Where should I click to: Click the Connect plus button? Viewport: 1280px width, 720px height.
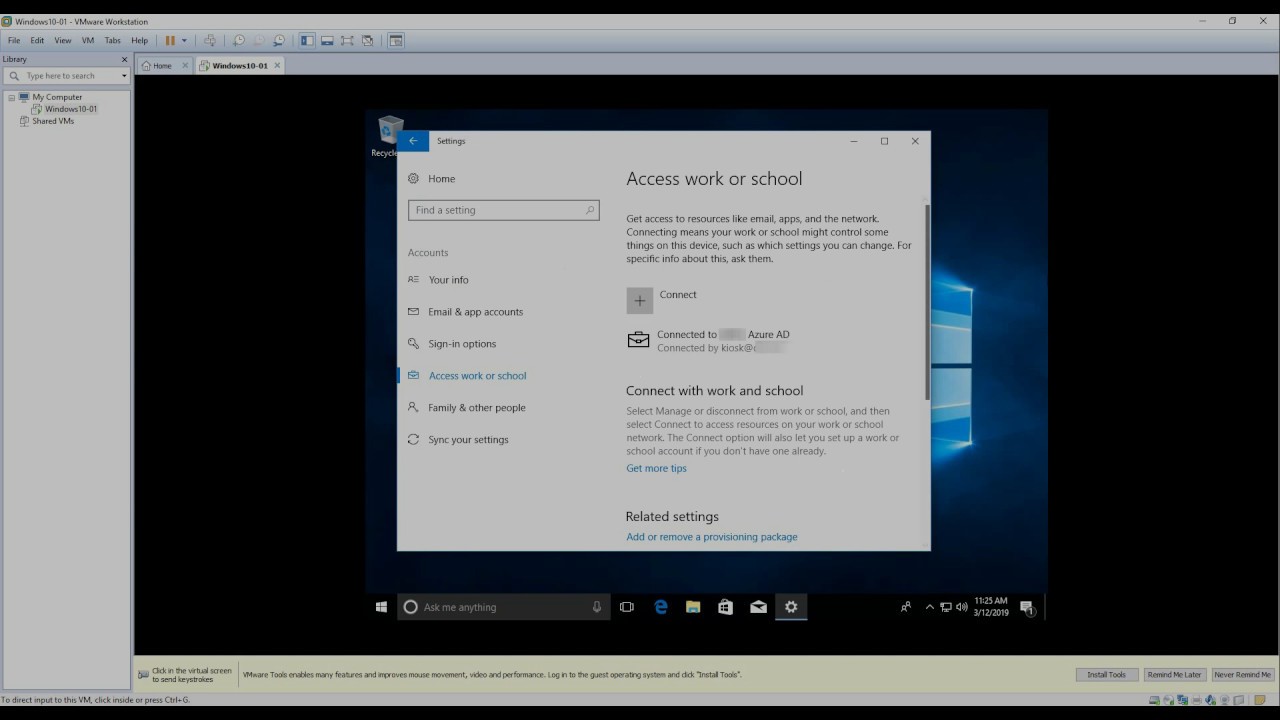coord(640,301)
